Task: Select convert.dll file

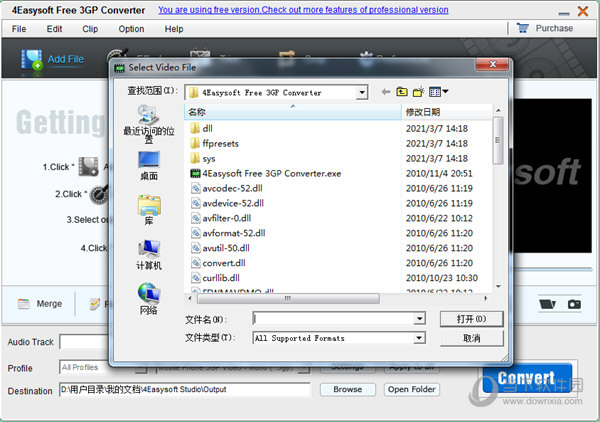Action: (x=218, y=263)
